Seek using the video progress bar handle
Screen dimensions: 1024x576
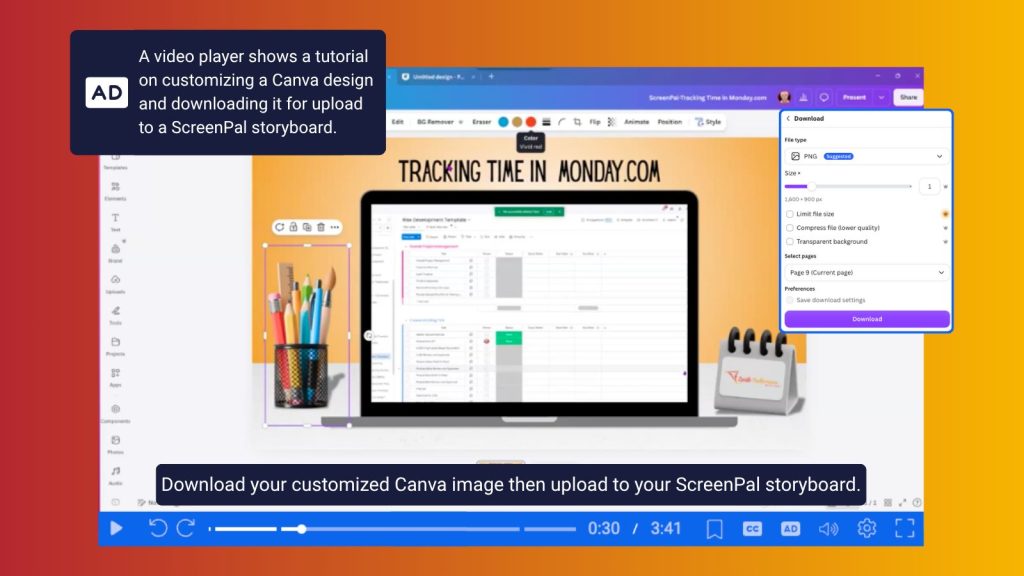(302, 529)
